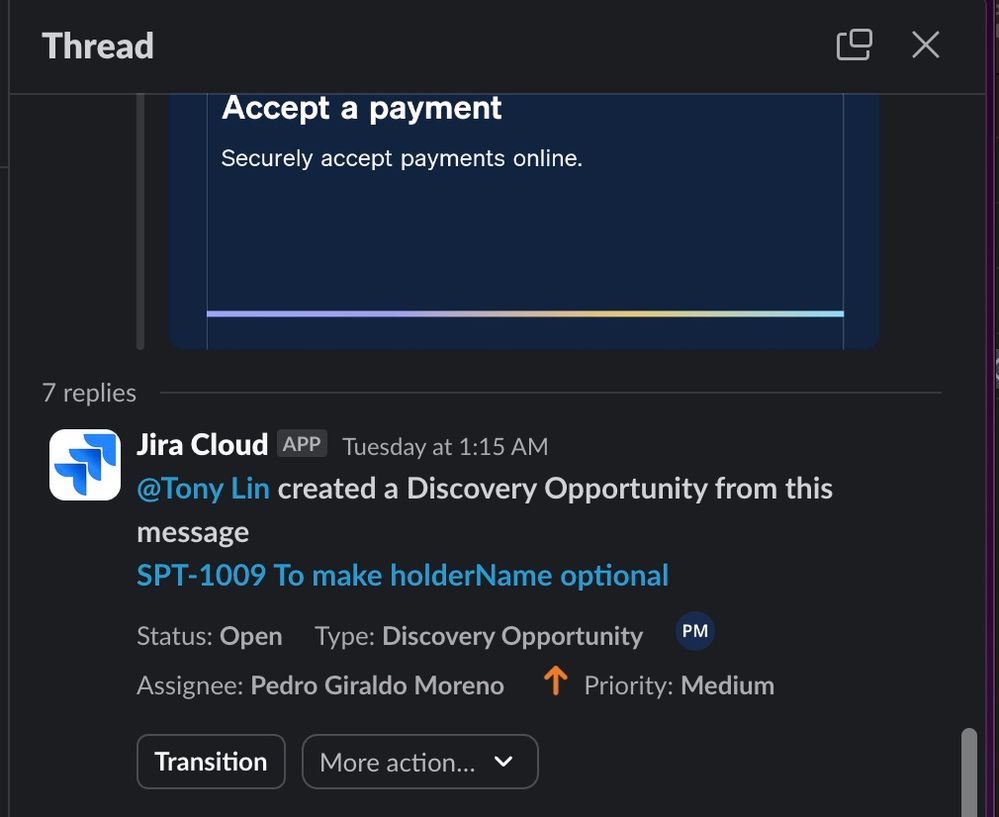The height and width of the screenshot is (817, 999).
Task: Close the Thread panel
Action: (925, 45)
